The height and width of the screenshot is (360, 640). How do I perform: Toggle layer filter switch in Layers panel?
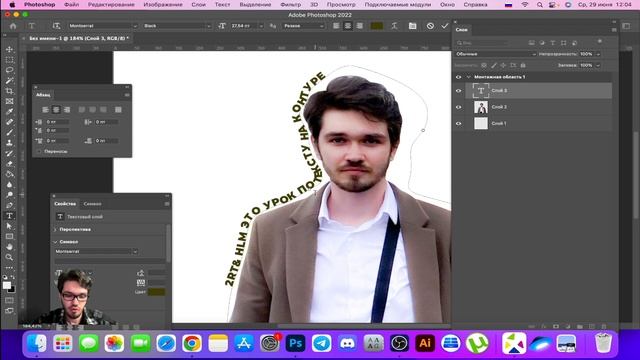600,42
